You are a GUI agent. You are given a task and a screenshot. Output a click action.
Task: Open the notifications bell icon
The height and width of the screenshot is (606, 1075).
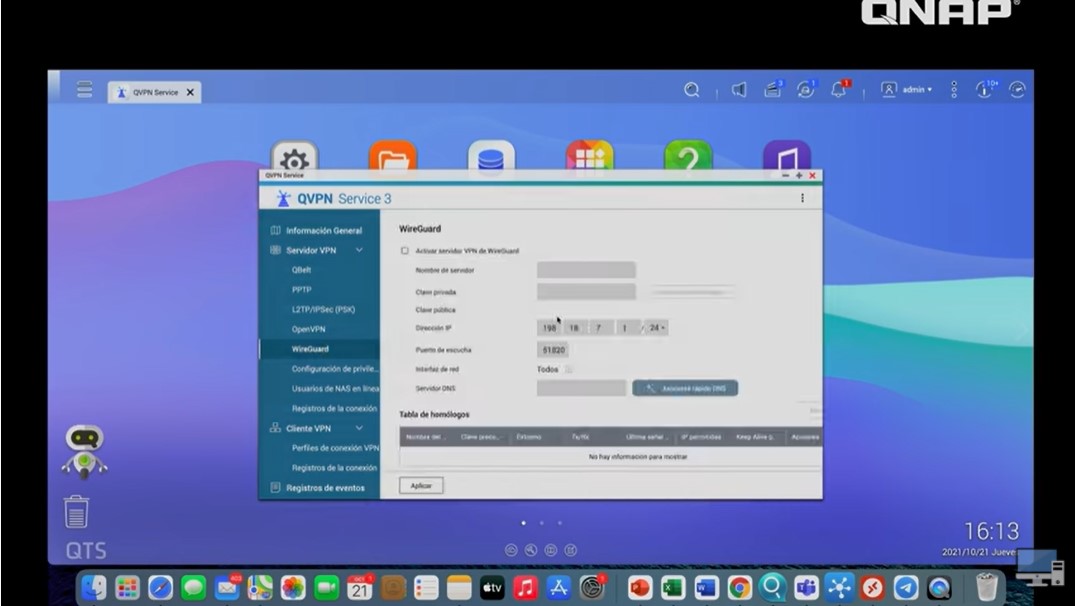tap(840, 89)
